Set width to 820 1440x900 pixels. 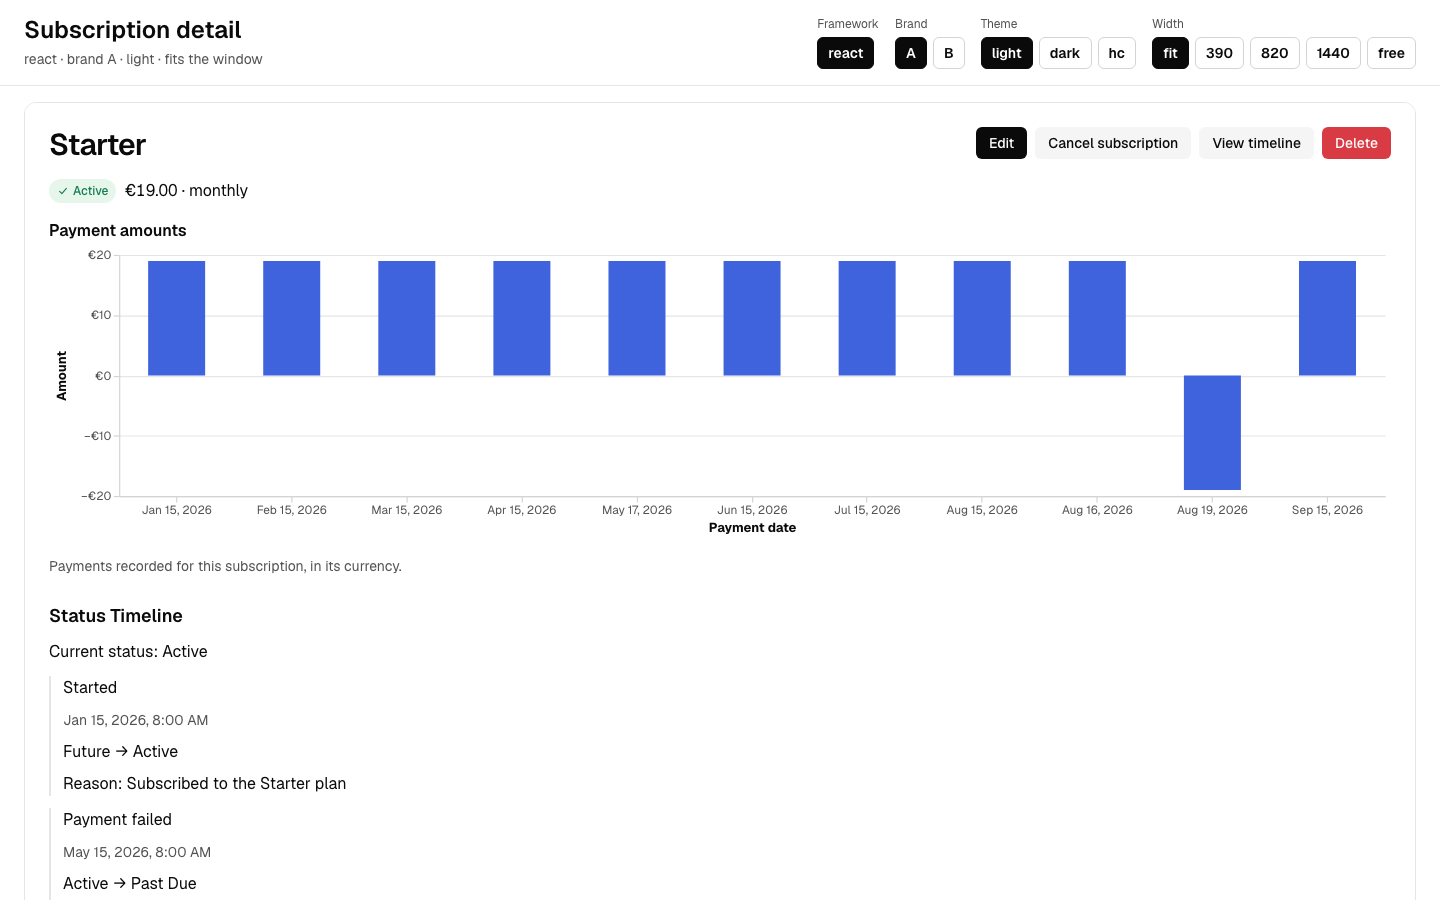click(1275, 53)
